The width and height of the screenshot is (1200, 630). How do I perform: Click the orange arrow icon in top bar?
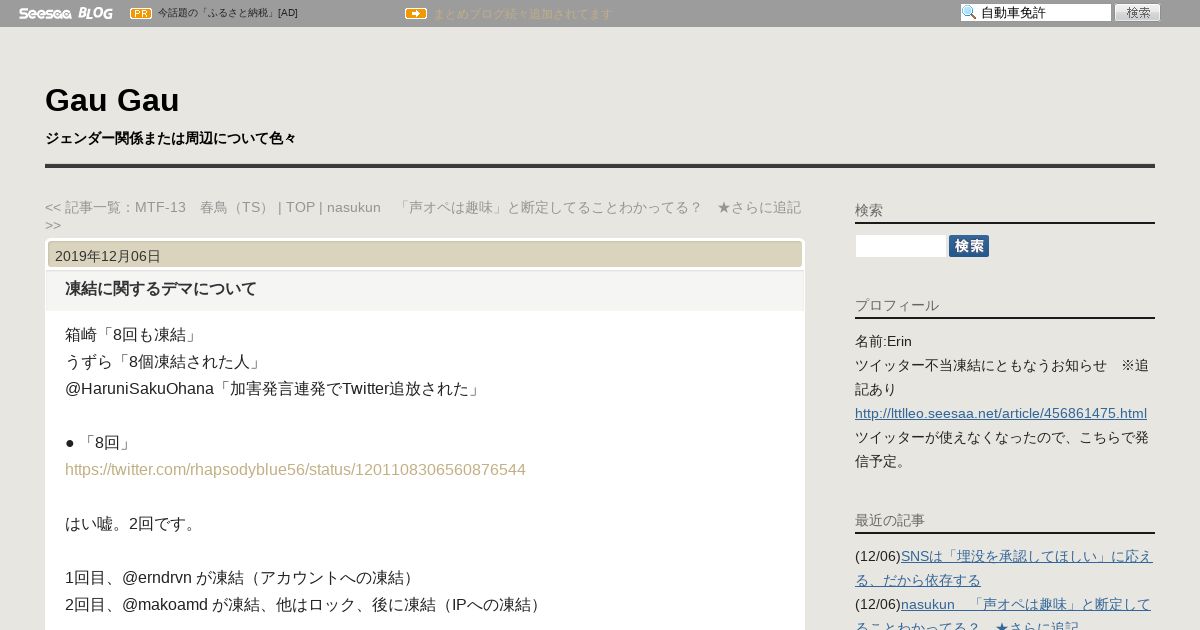(416, 13)
